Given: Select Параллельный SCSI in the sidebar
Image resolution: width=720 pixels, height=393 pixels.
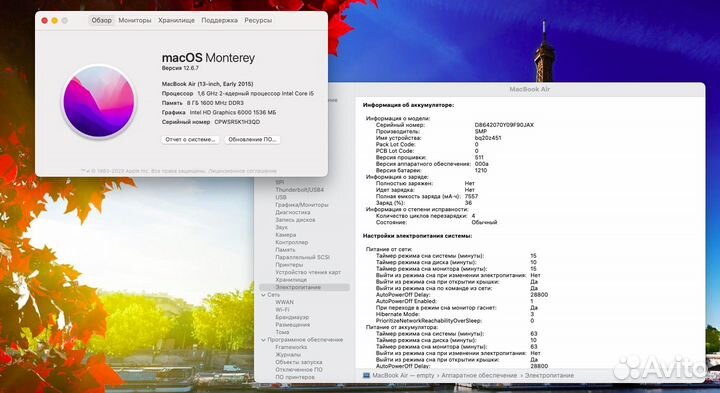Looking at the screenshot, I should [302, 257].
